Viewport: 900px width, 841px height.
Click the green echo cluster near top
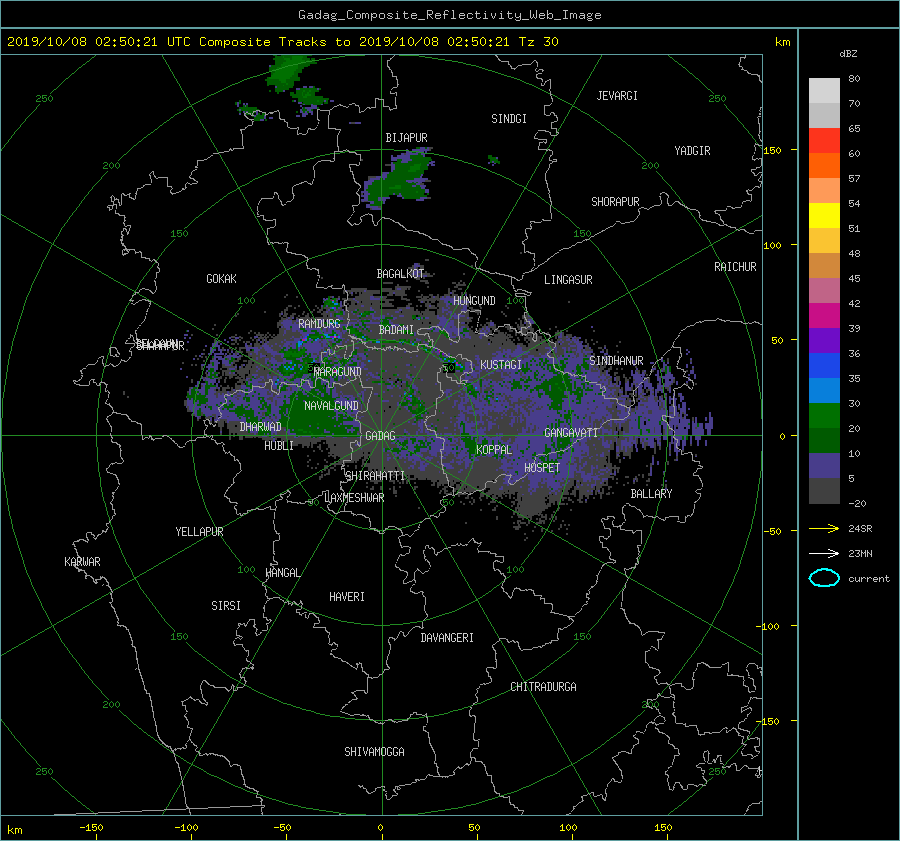click(291, 73)
